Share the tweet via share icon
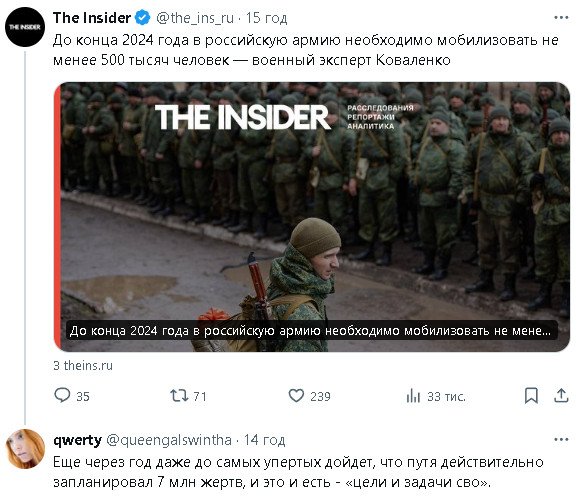The width and height of the screenshot is (581, 498). point(561,396)
